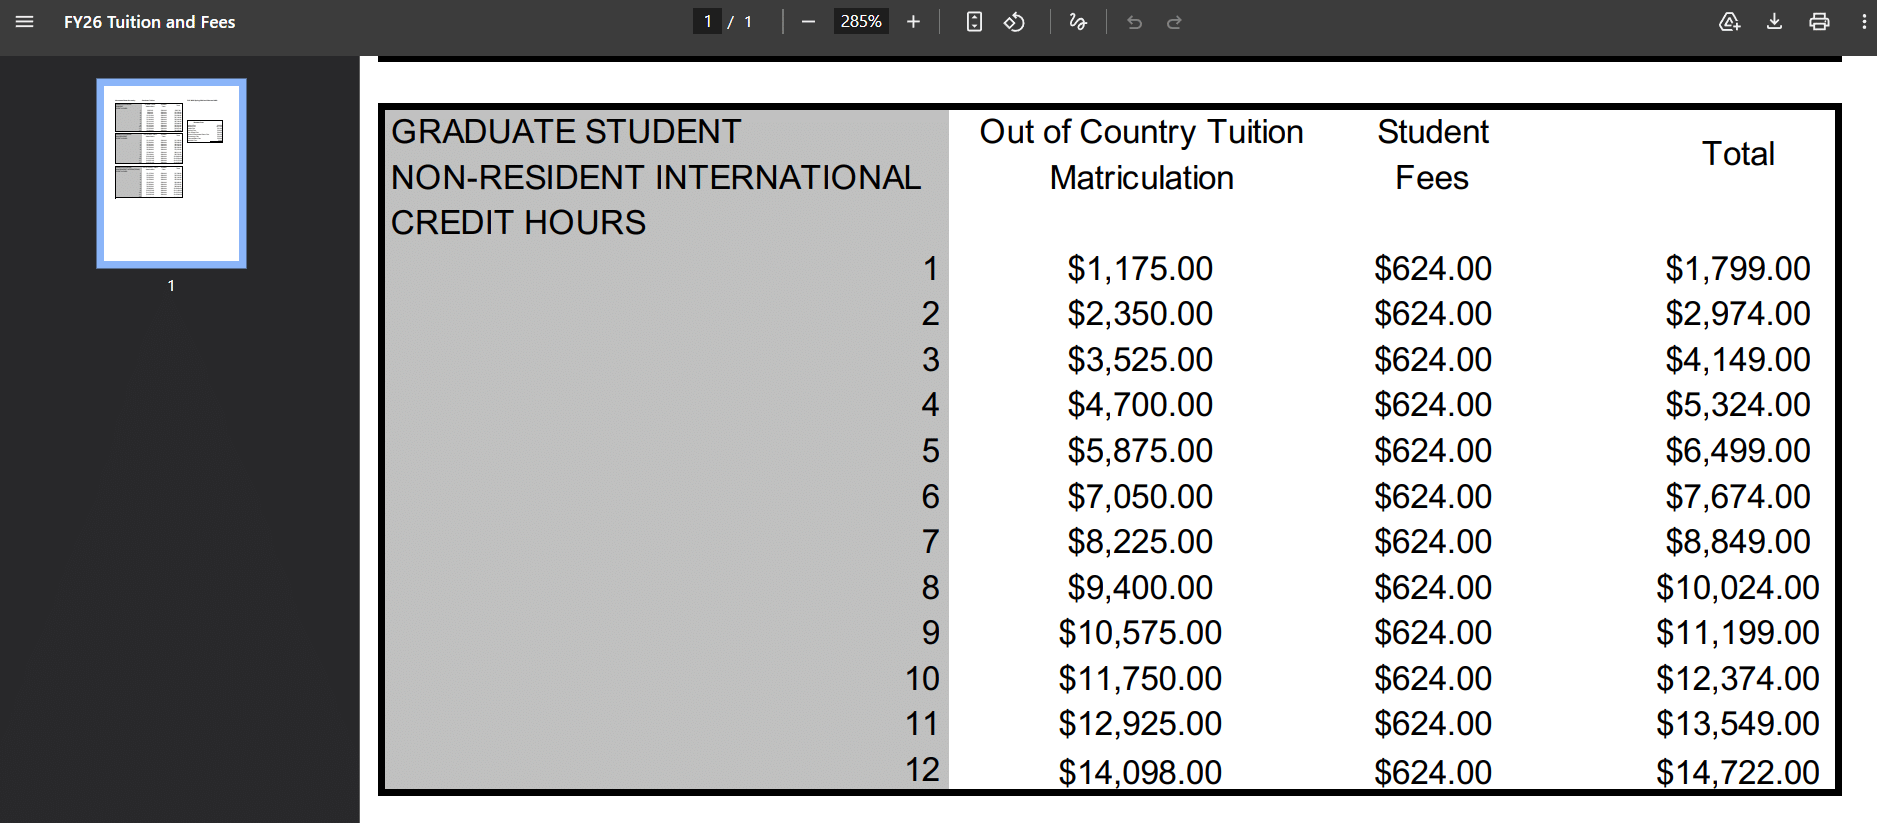Viewport: 1877px width, 823px height.
Task: Zoom in on the PDF
Action: point(913,22)
